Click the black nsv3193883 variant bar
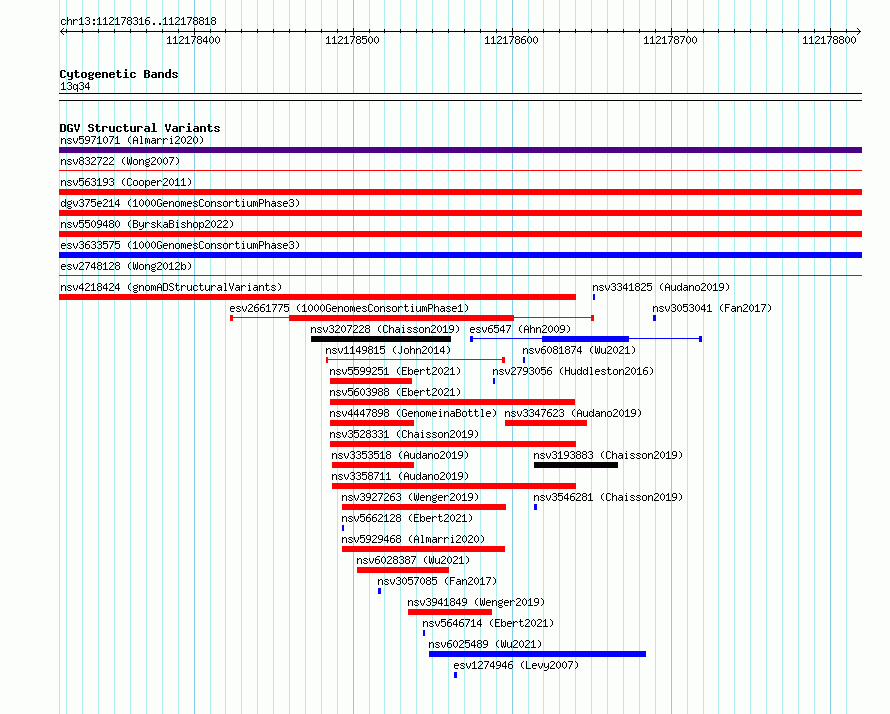This screenshot has height=714, width=890. pos(576,465)
